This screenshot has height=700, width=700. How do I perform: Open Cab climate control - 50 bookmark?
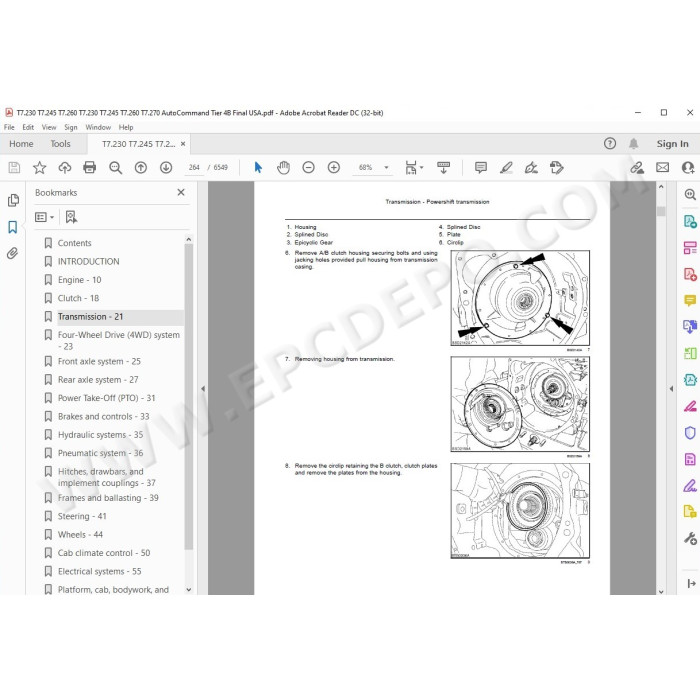104,553
